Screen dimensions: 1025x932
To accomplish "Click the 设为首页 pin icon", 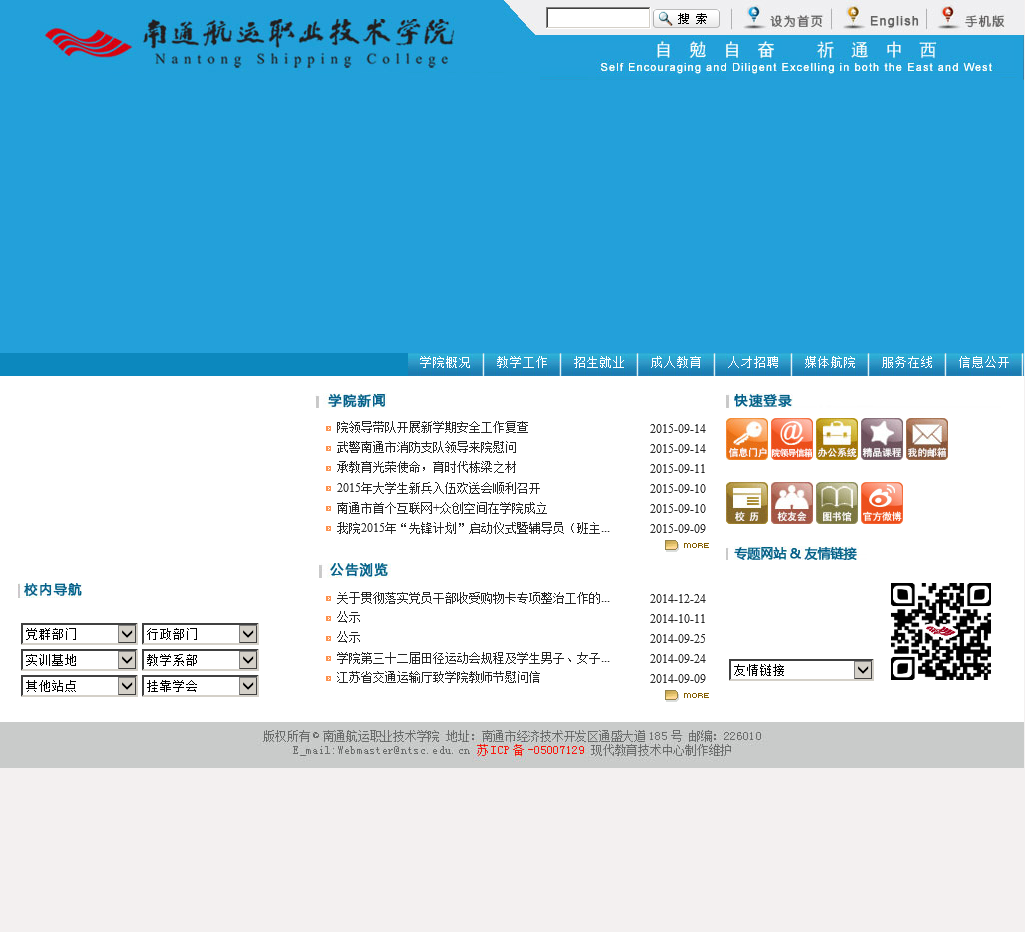I will pyautogui.click(x=754, y=17).
